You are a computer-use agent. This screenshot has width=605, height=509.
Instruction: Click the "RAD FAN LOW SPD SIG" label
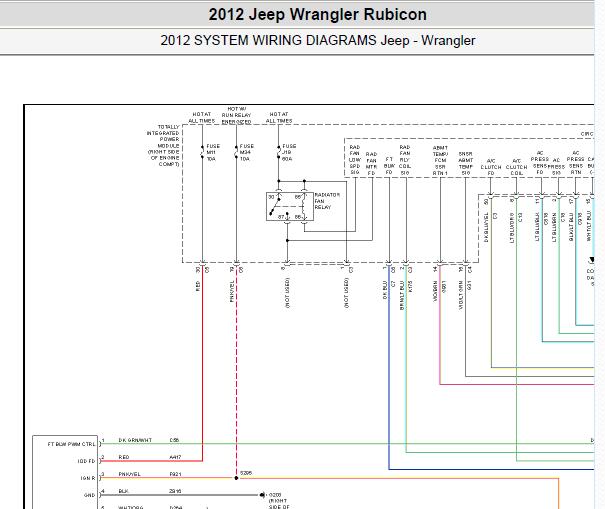[x=355, y=160]
